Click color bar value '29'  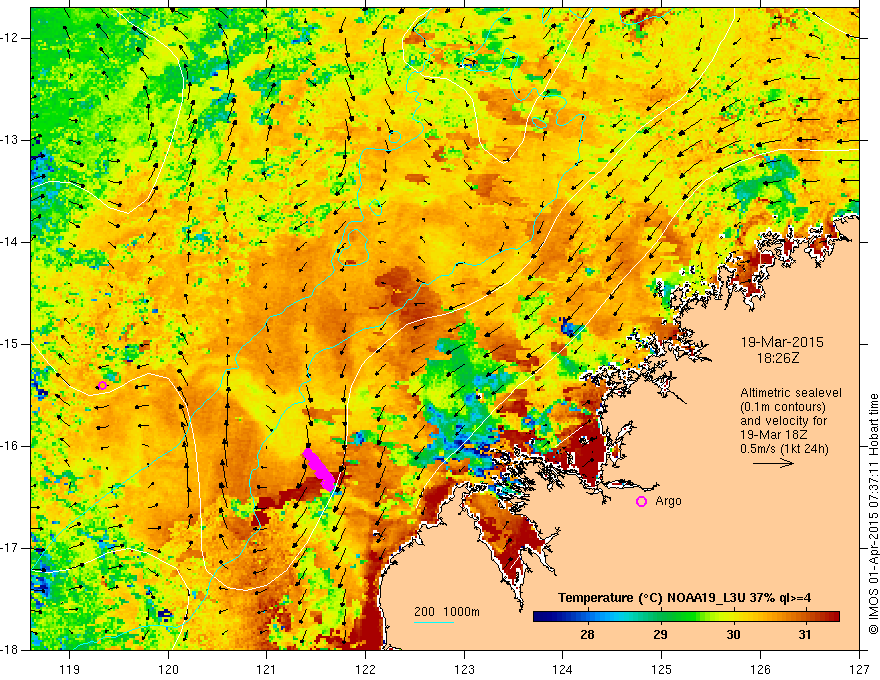point(660,635)
